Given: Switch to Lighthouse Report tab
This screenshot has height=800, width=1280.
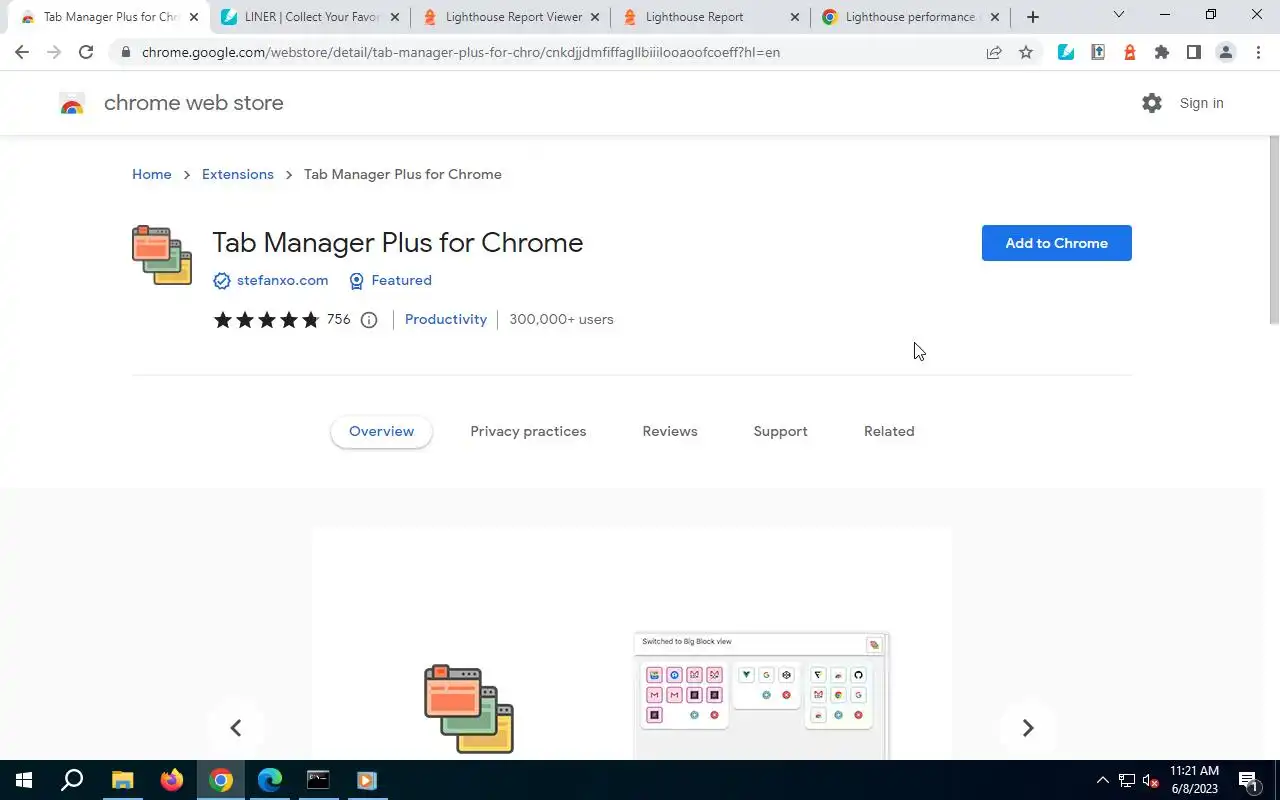Looking at the screenshot, I should click(x=711, y=17).
